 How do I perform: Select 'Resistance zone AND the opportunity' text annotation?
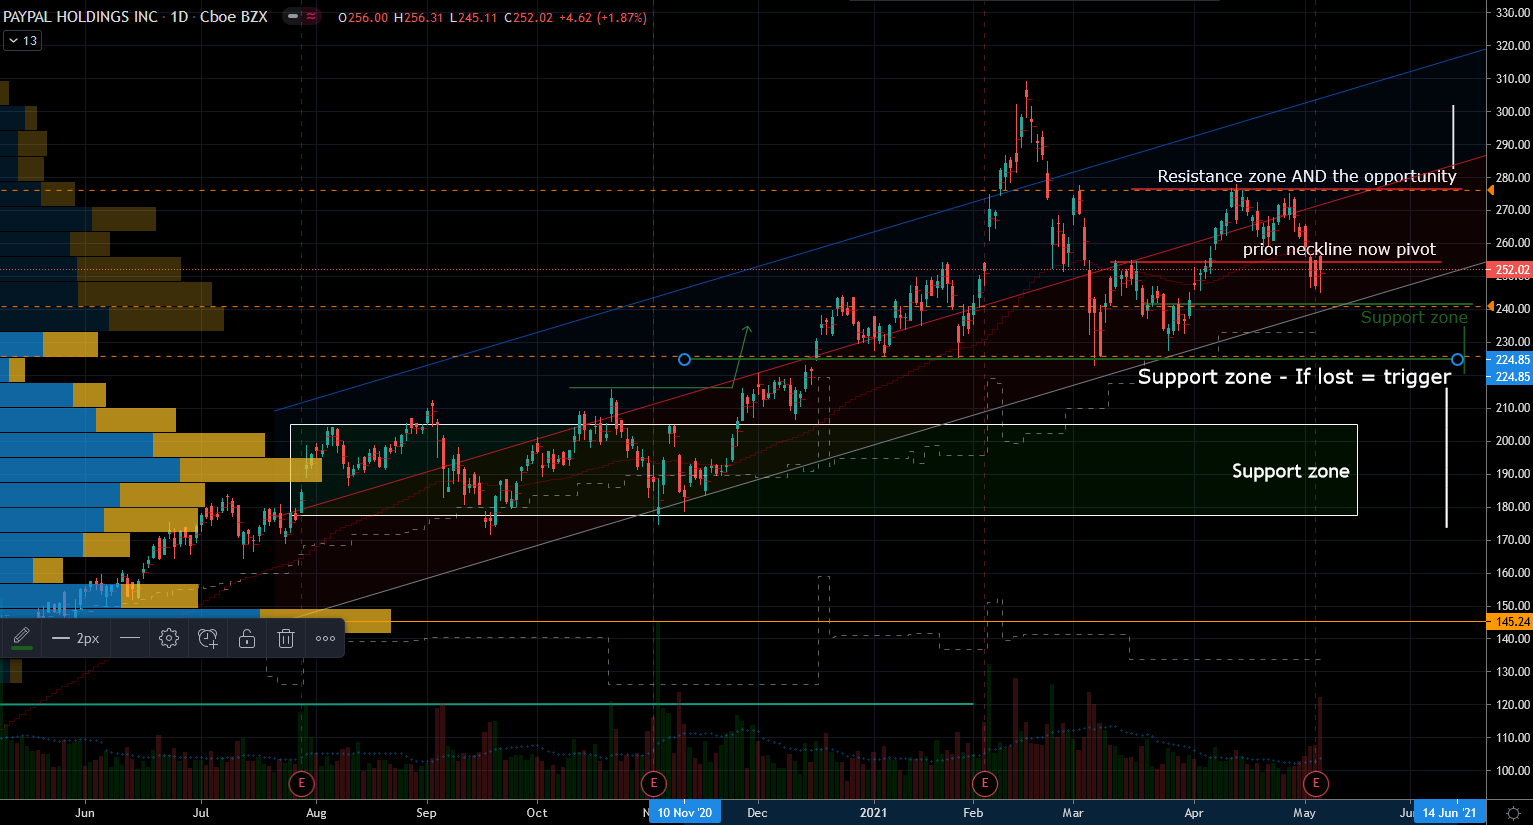pos(1307,177)
